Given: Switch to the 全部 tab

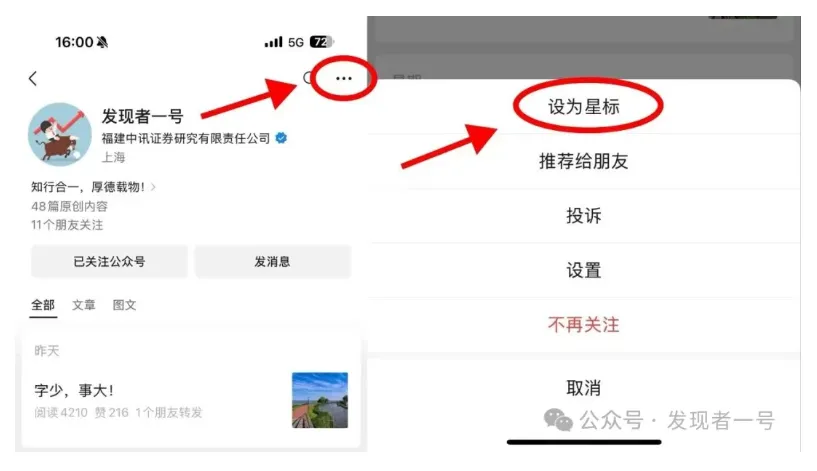Looking at the screenshot, I should (x=43, y=305).
